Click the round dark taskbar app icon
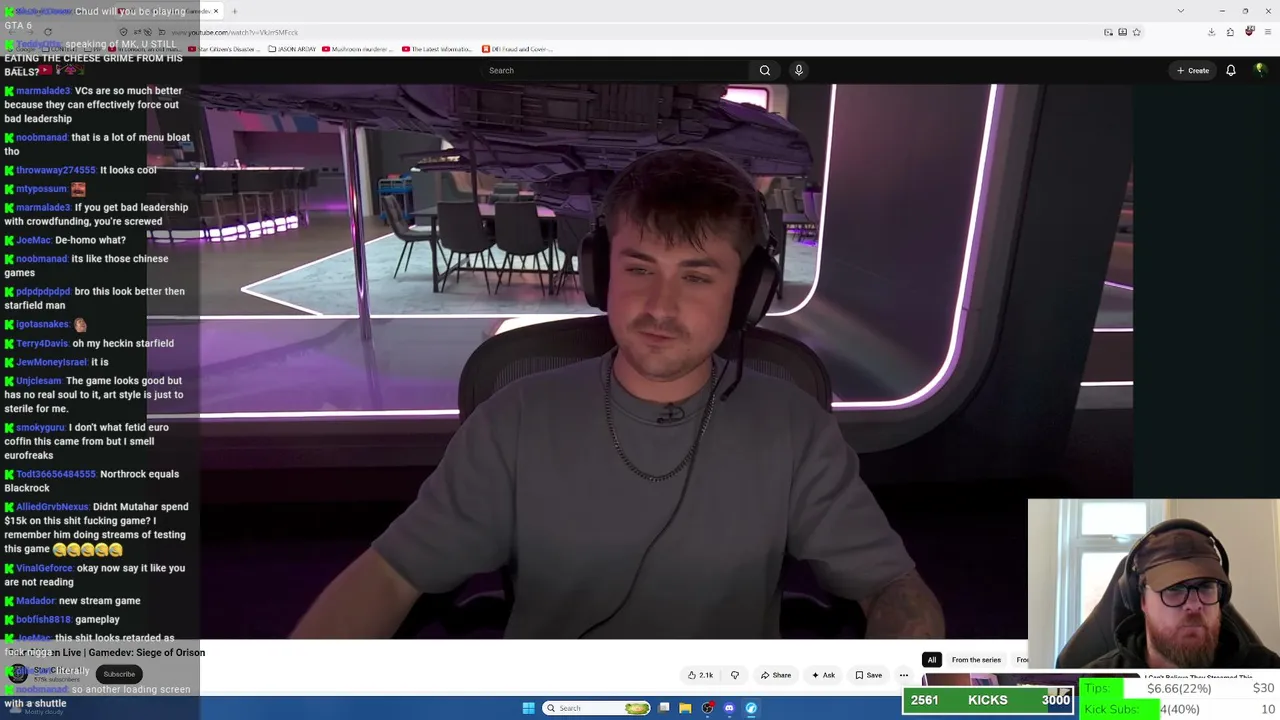The image size is (1280, 720). coord(708,708)
